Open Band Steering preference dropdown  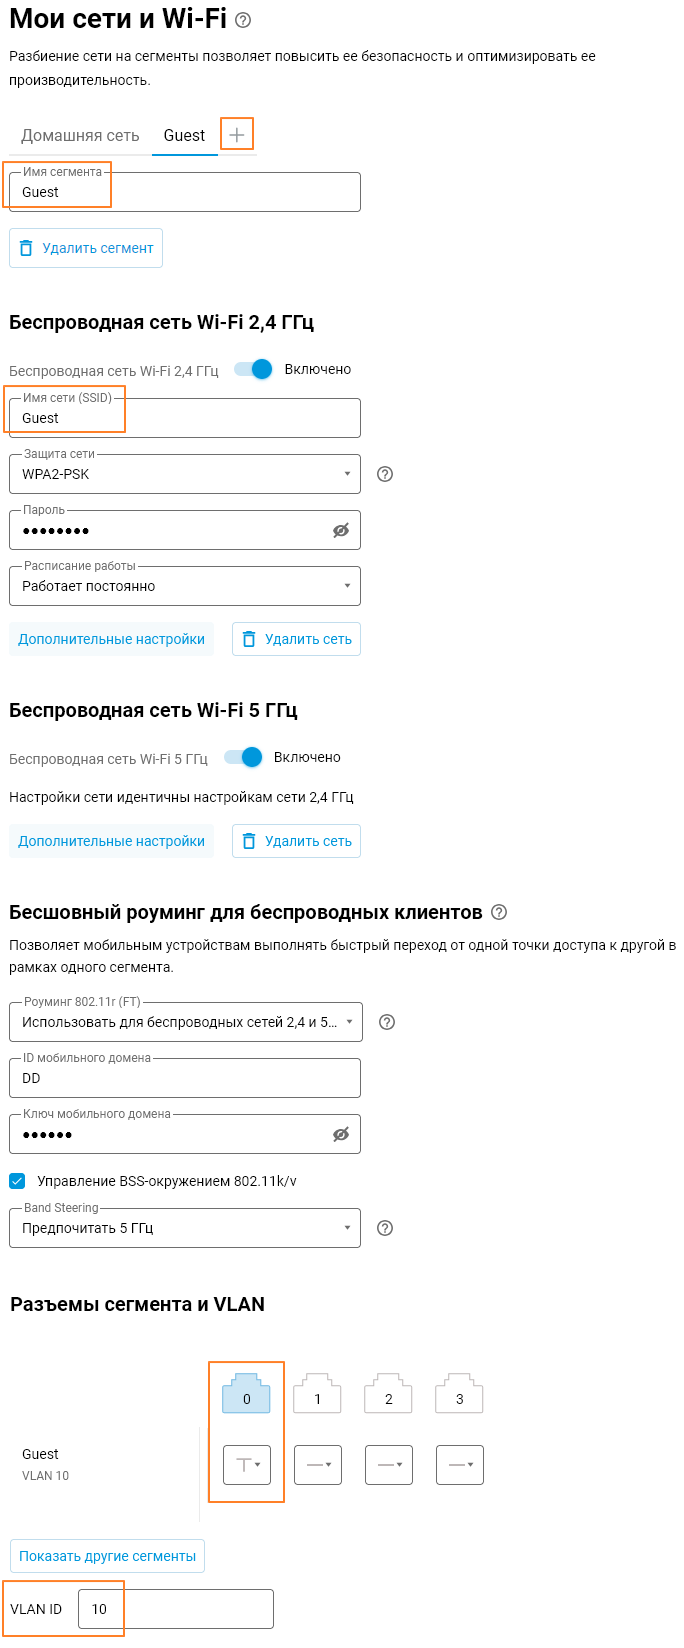185,1228
